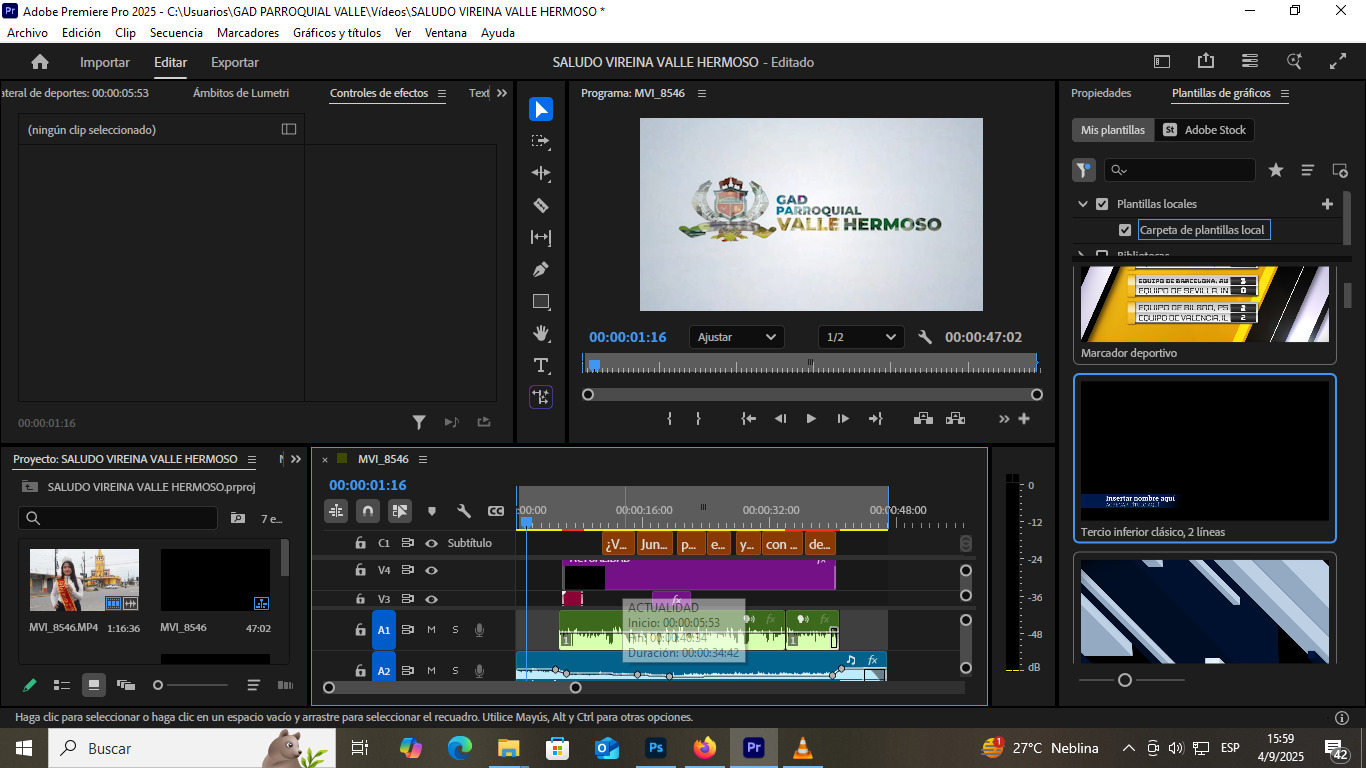Select the Ripple Edit tool
Screen dimensions: 1366x768
(541, 173)
